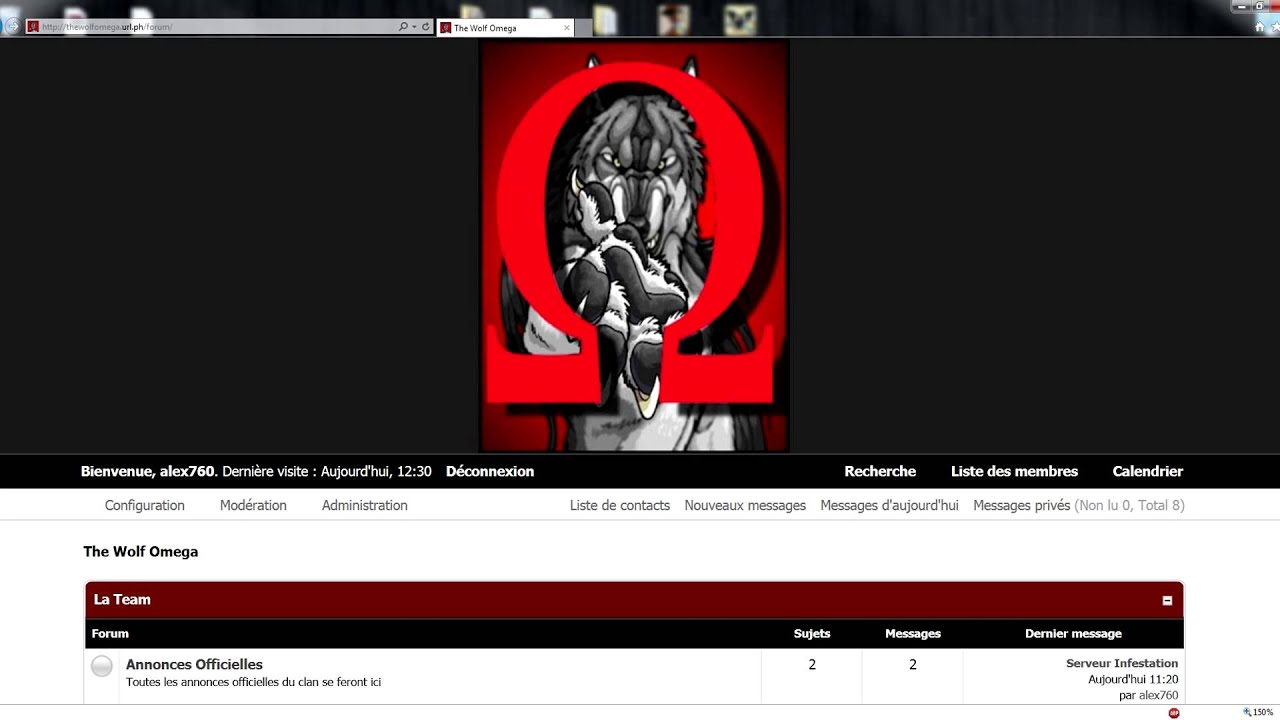Open the Modération panel
Screen dimensions: 1280x720
[x=253, y=506]
